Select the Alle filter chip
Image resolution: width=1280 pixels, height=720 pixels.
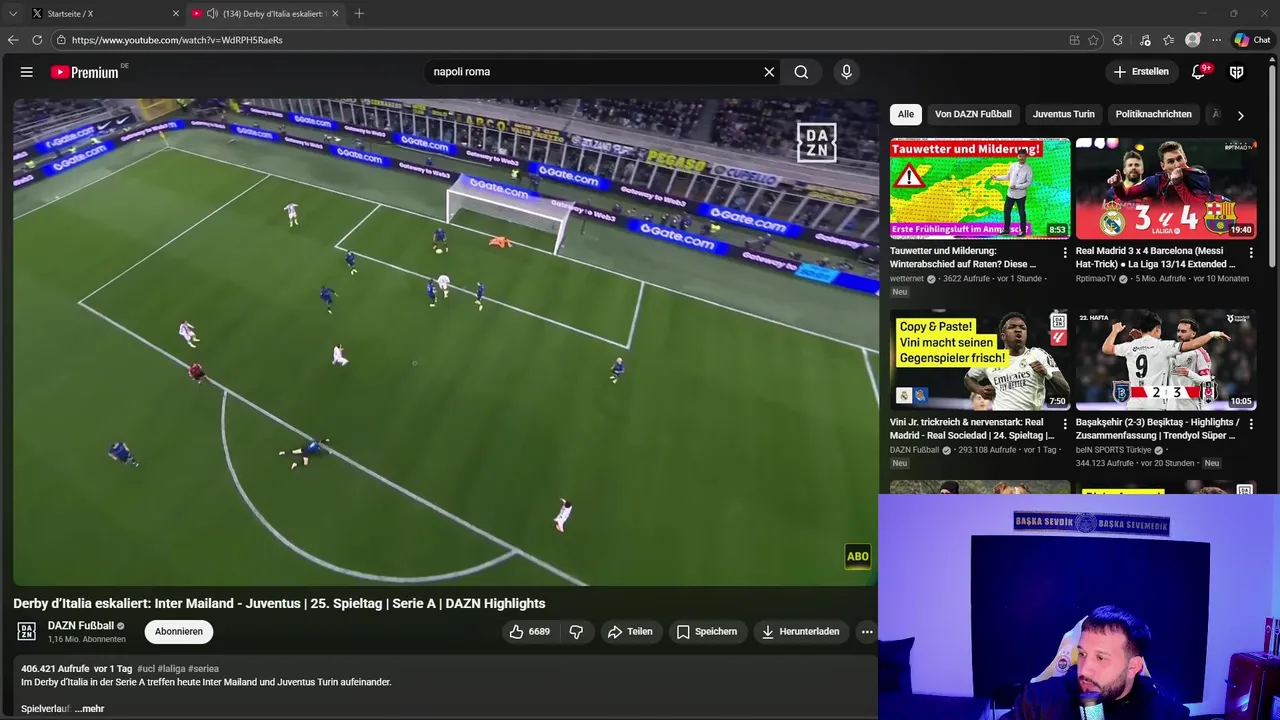pos(905,114)
